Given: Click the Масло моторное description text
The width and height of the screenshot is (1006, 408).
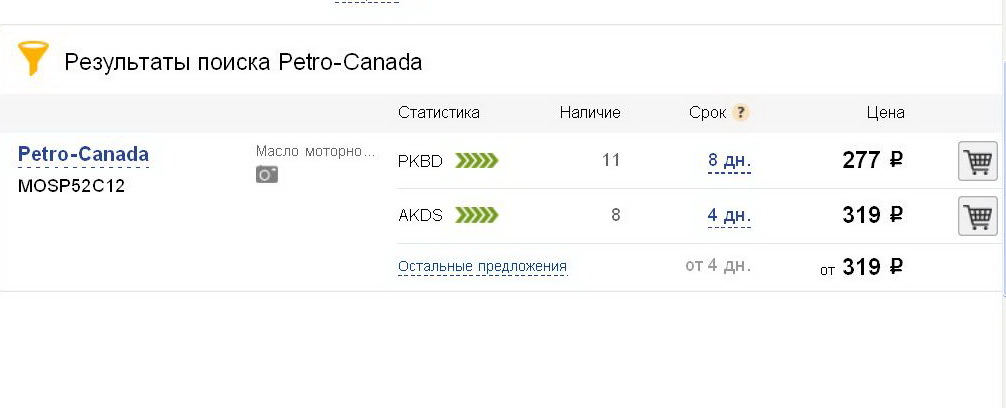Looking at the screenshot, I should point(315,151).
